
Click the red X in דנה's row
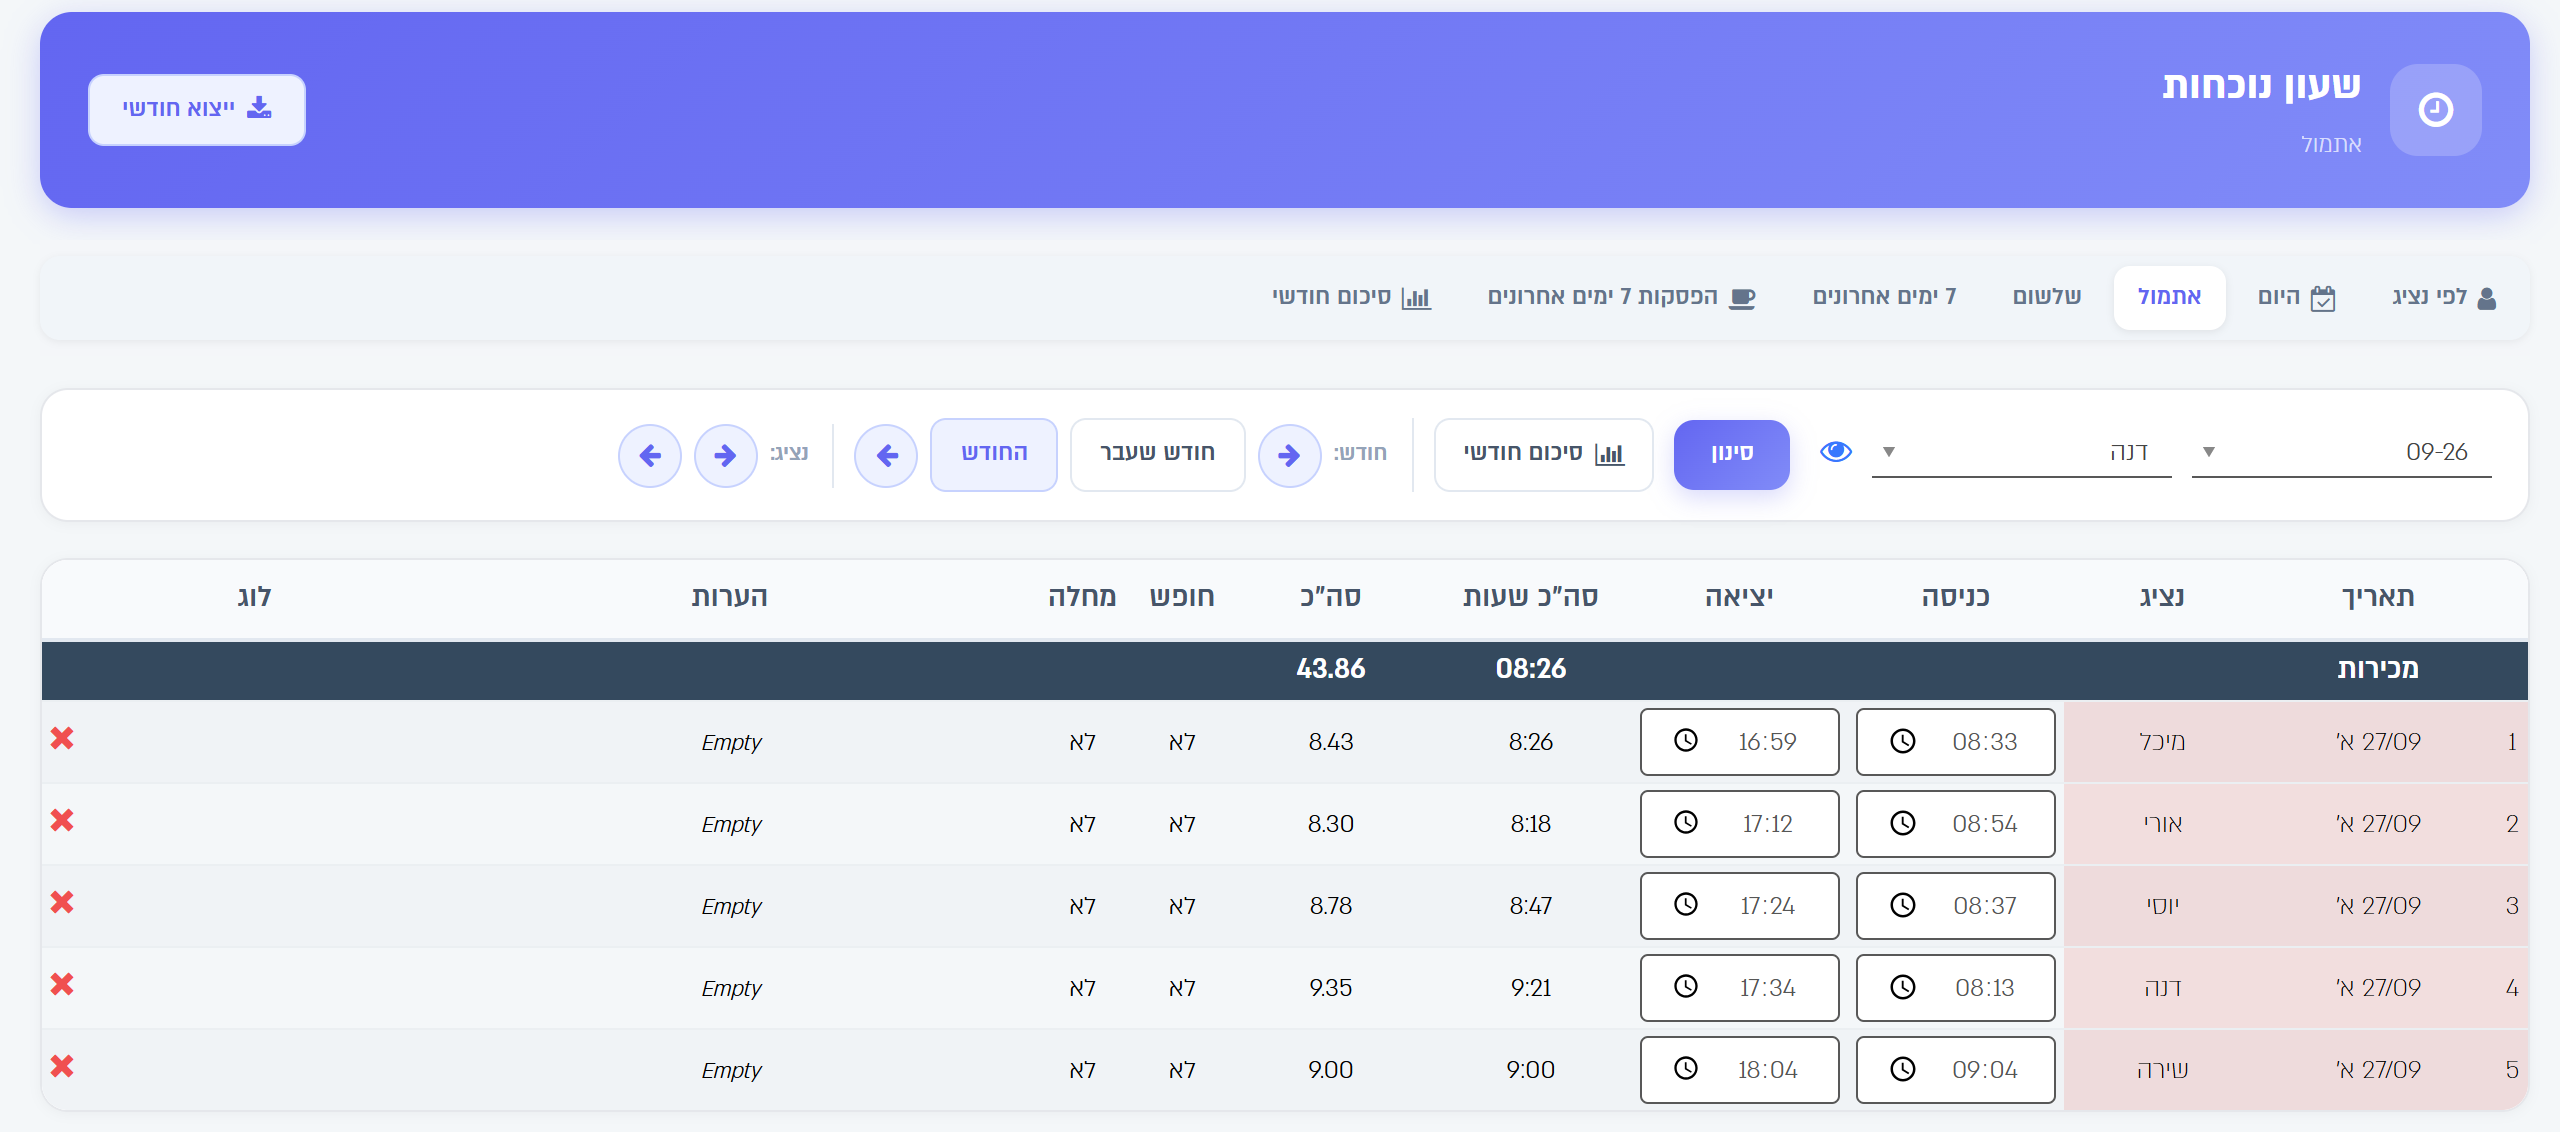62,984
